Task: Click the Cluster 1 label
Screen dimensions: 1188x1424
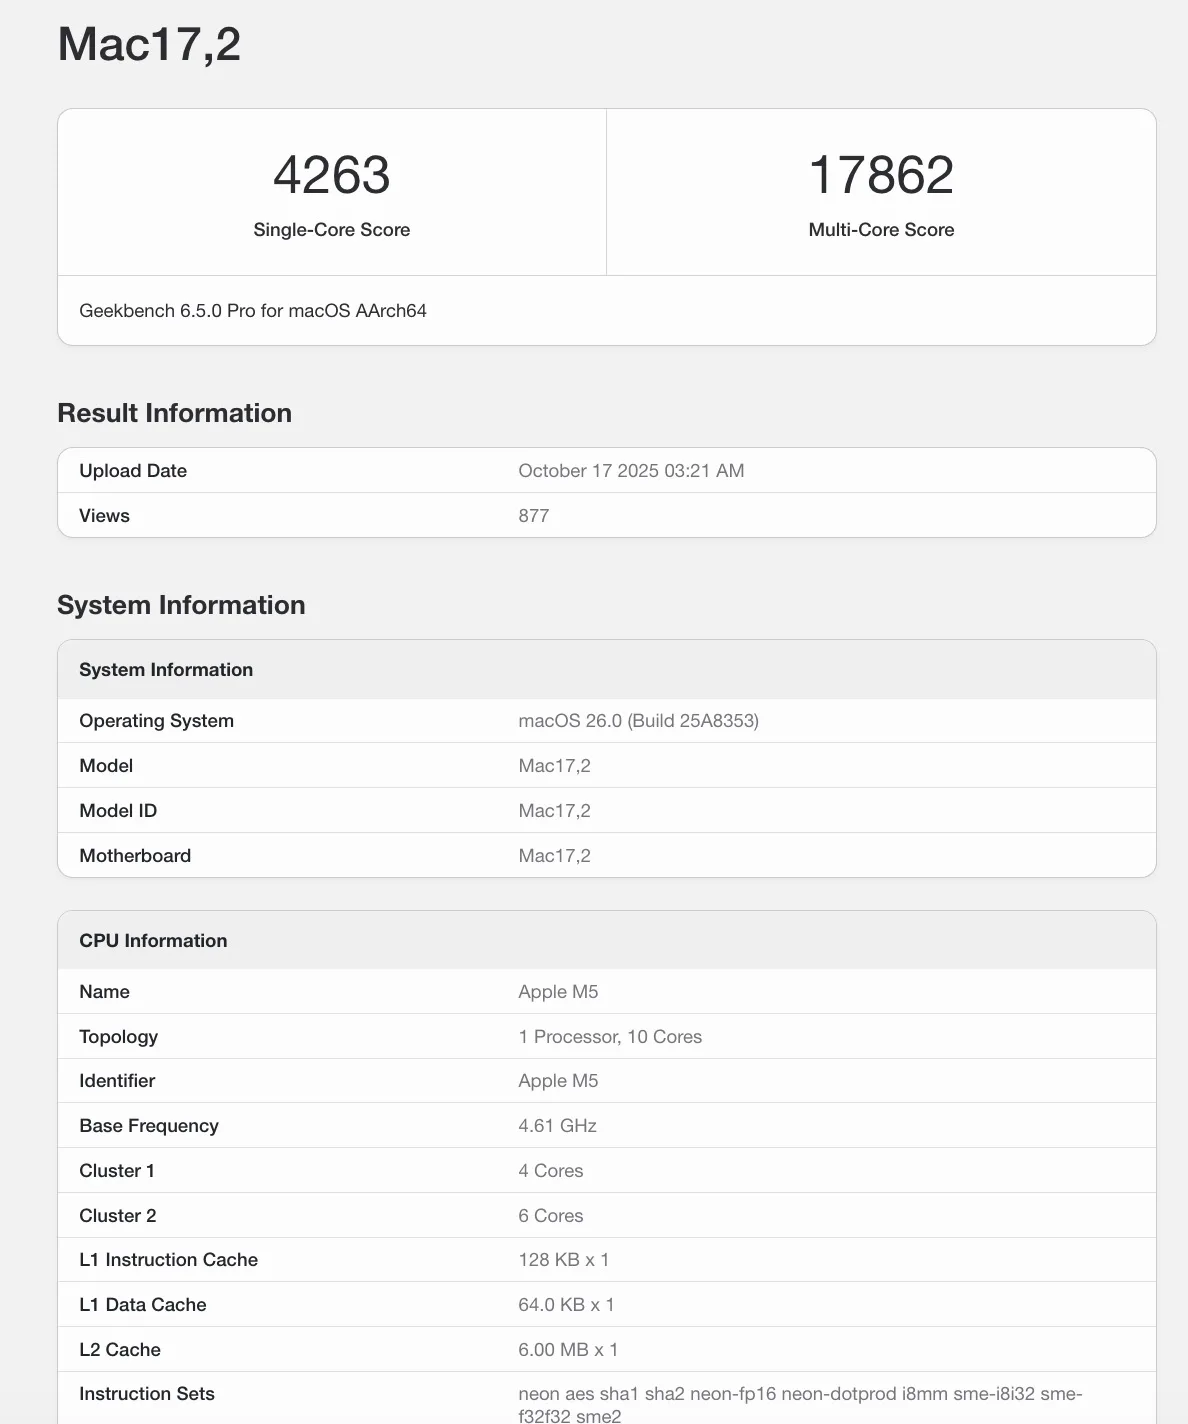Action: click(117, 1171)
